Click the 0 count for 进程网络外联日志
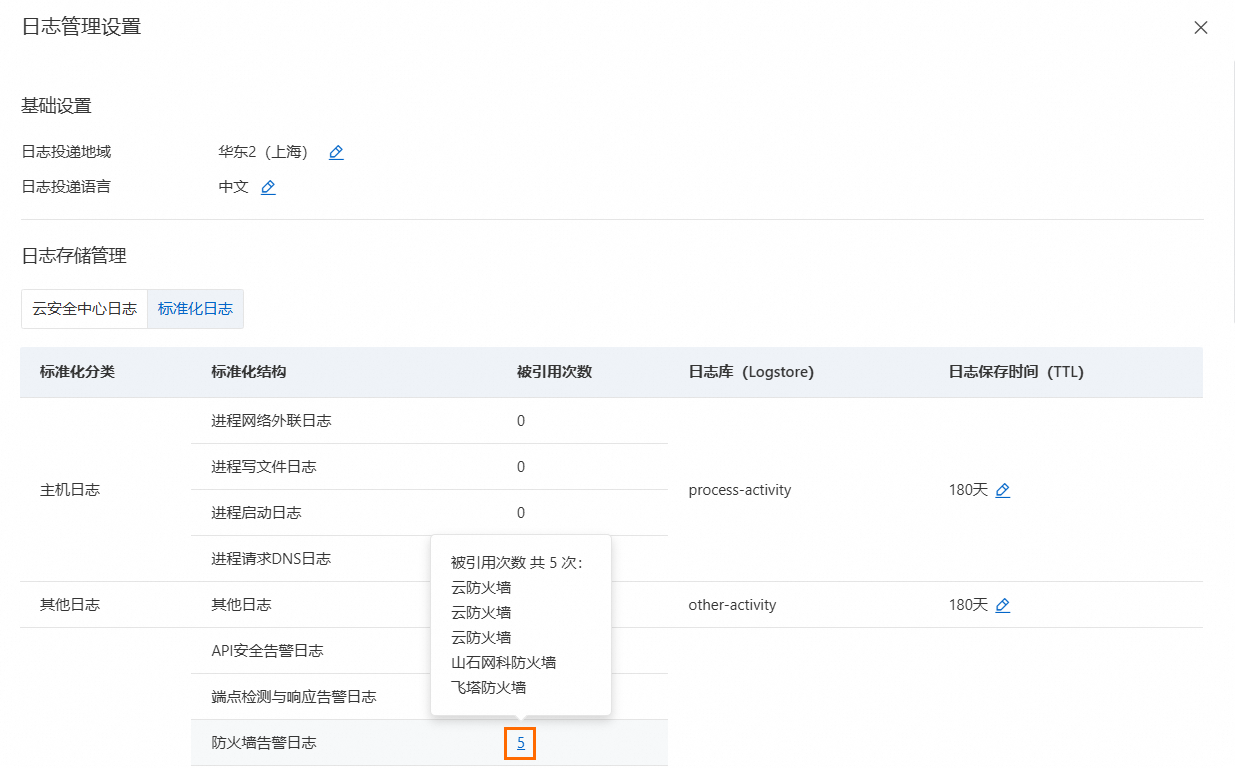Screen dimensions: 1235x768 click(x=521, y=421)
